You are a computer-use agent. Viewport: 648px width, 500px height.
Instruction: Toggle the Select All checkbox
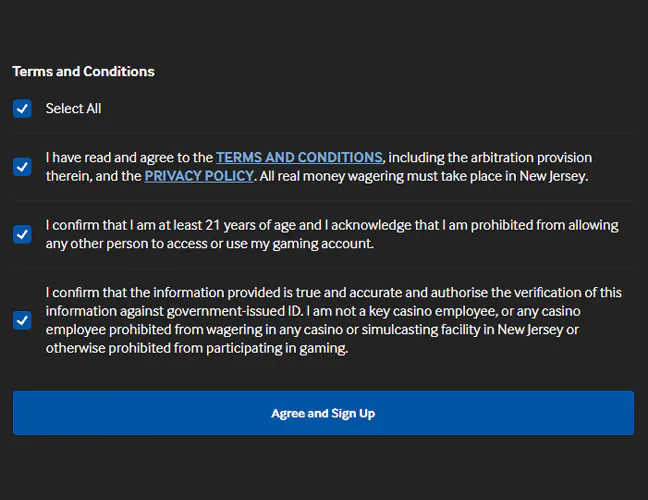click(x=22, y=108)
